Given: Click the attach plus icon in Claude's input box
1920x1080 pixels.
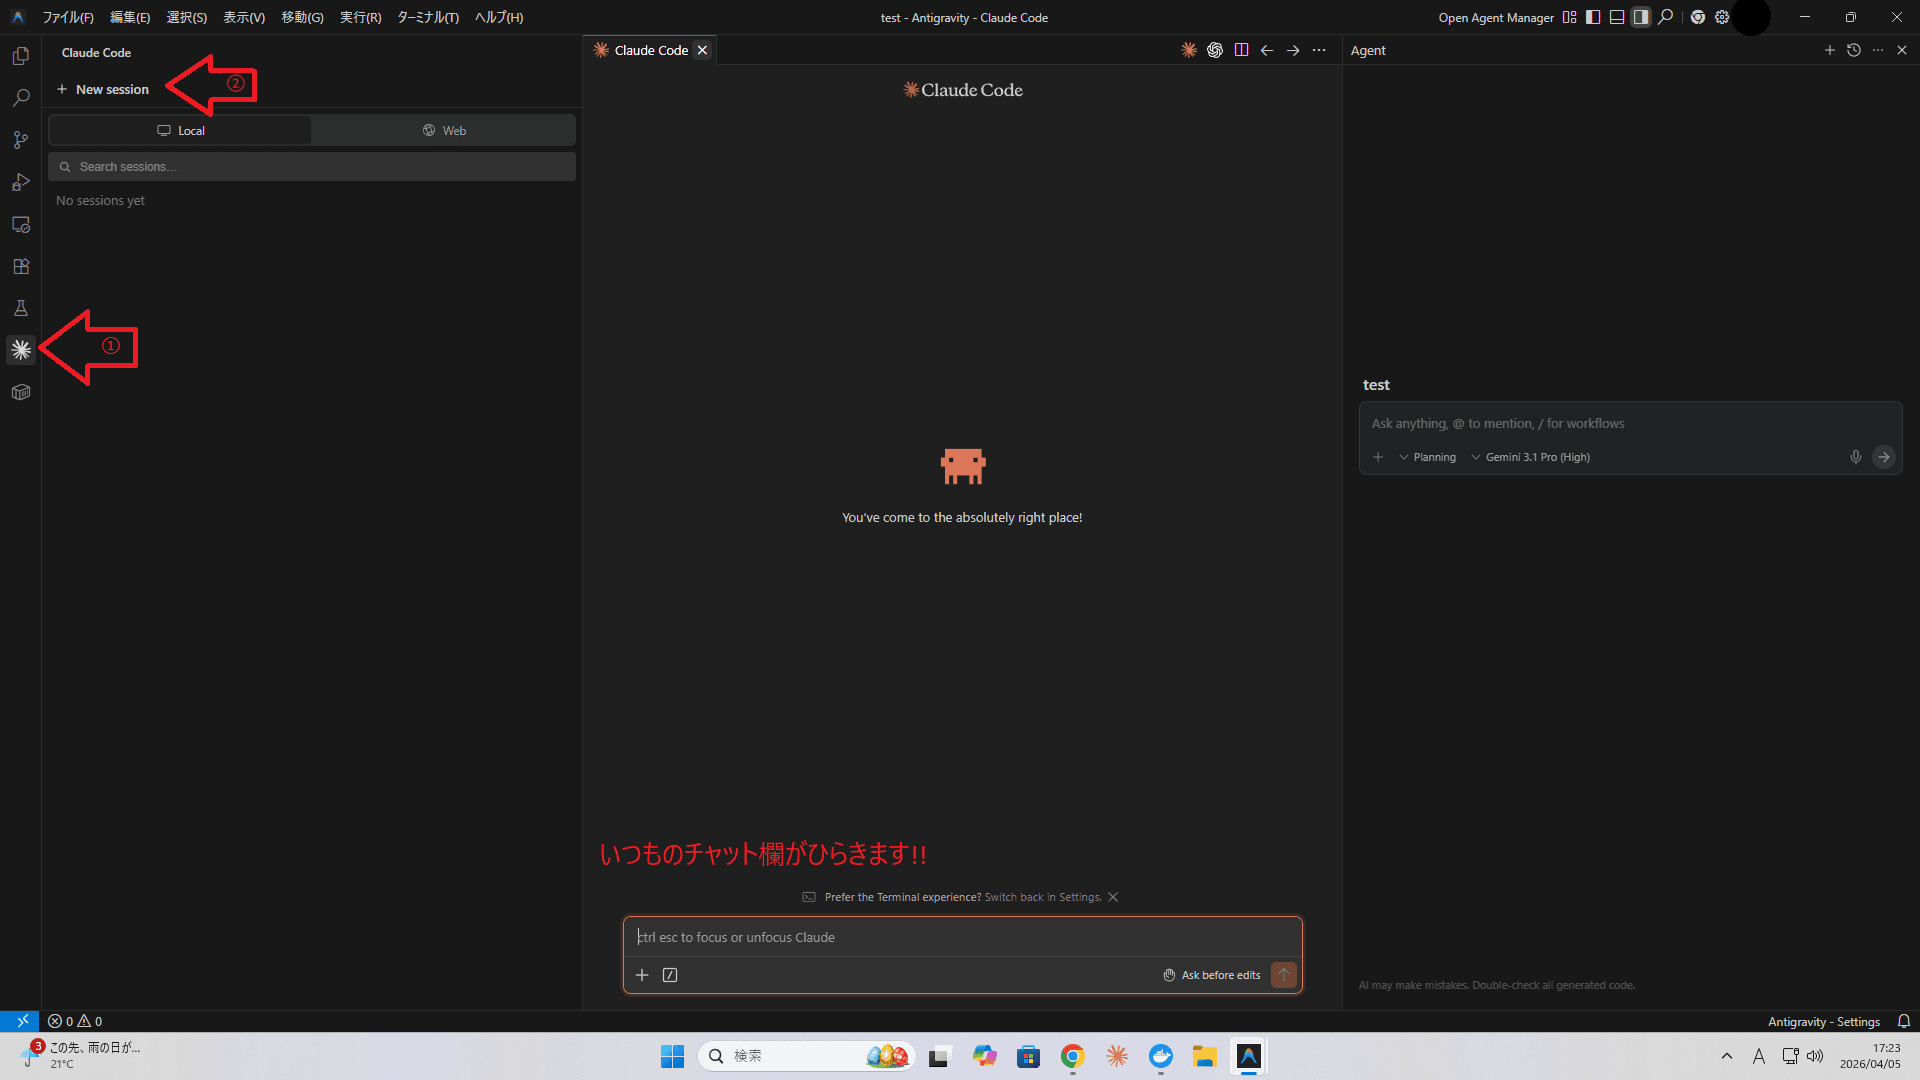Looking at the screenshot, I should tap(642, 974).
